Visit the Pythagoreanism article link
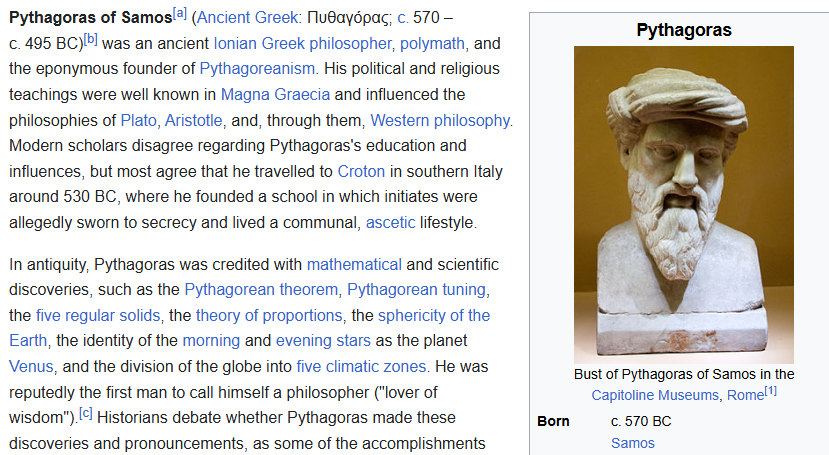The width and height of the screenshot is (829, 455). pyautogui.click(x=257, y=69)
